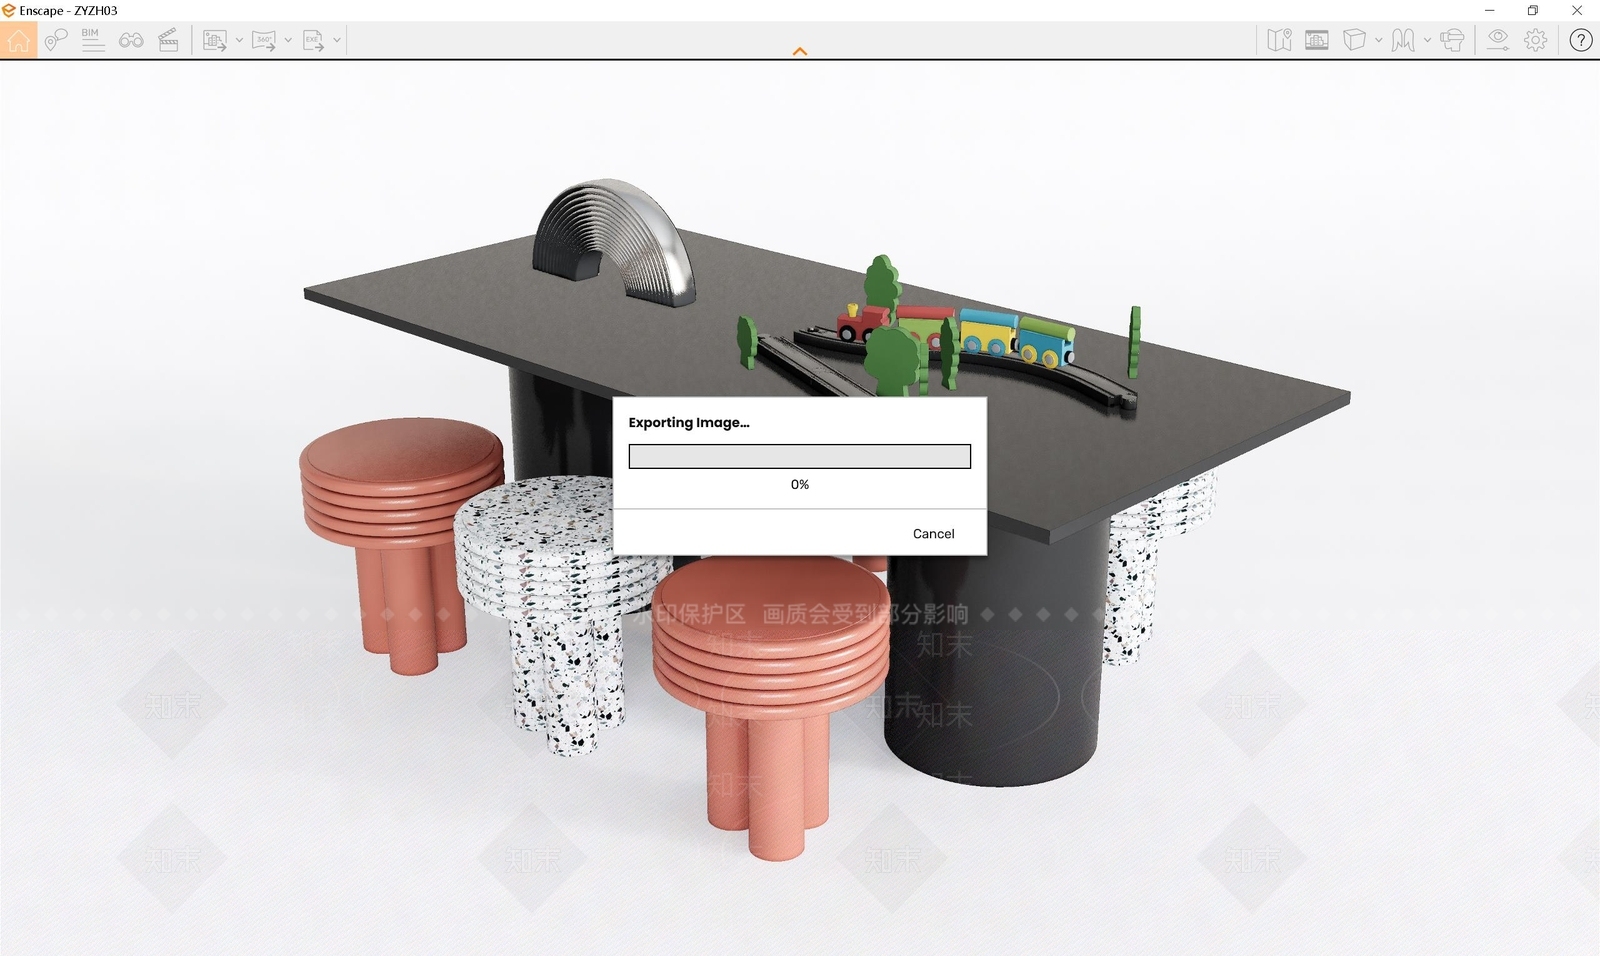1600x956 pixels.
Task: Open the help question mark icon
Action: click(1581, 40)
